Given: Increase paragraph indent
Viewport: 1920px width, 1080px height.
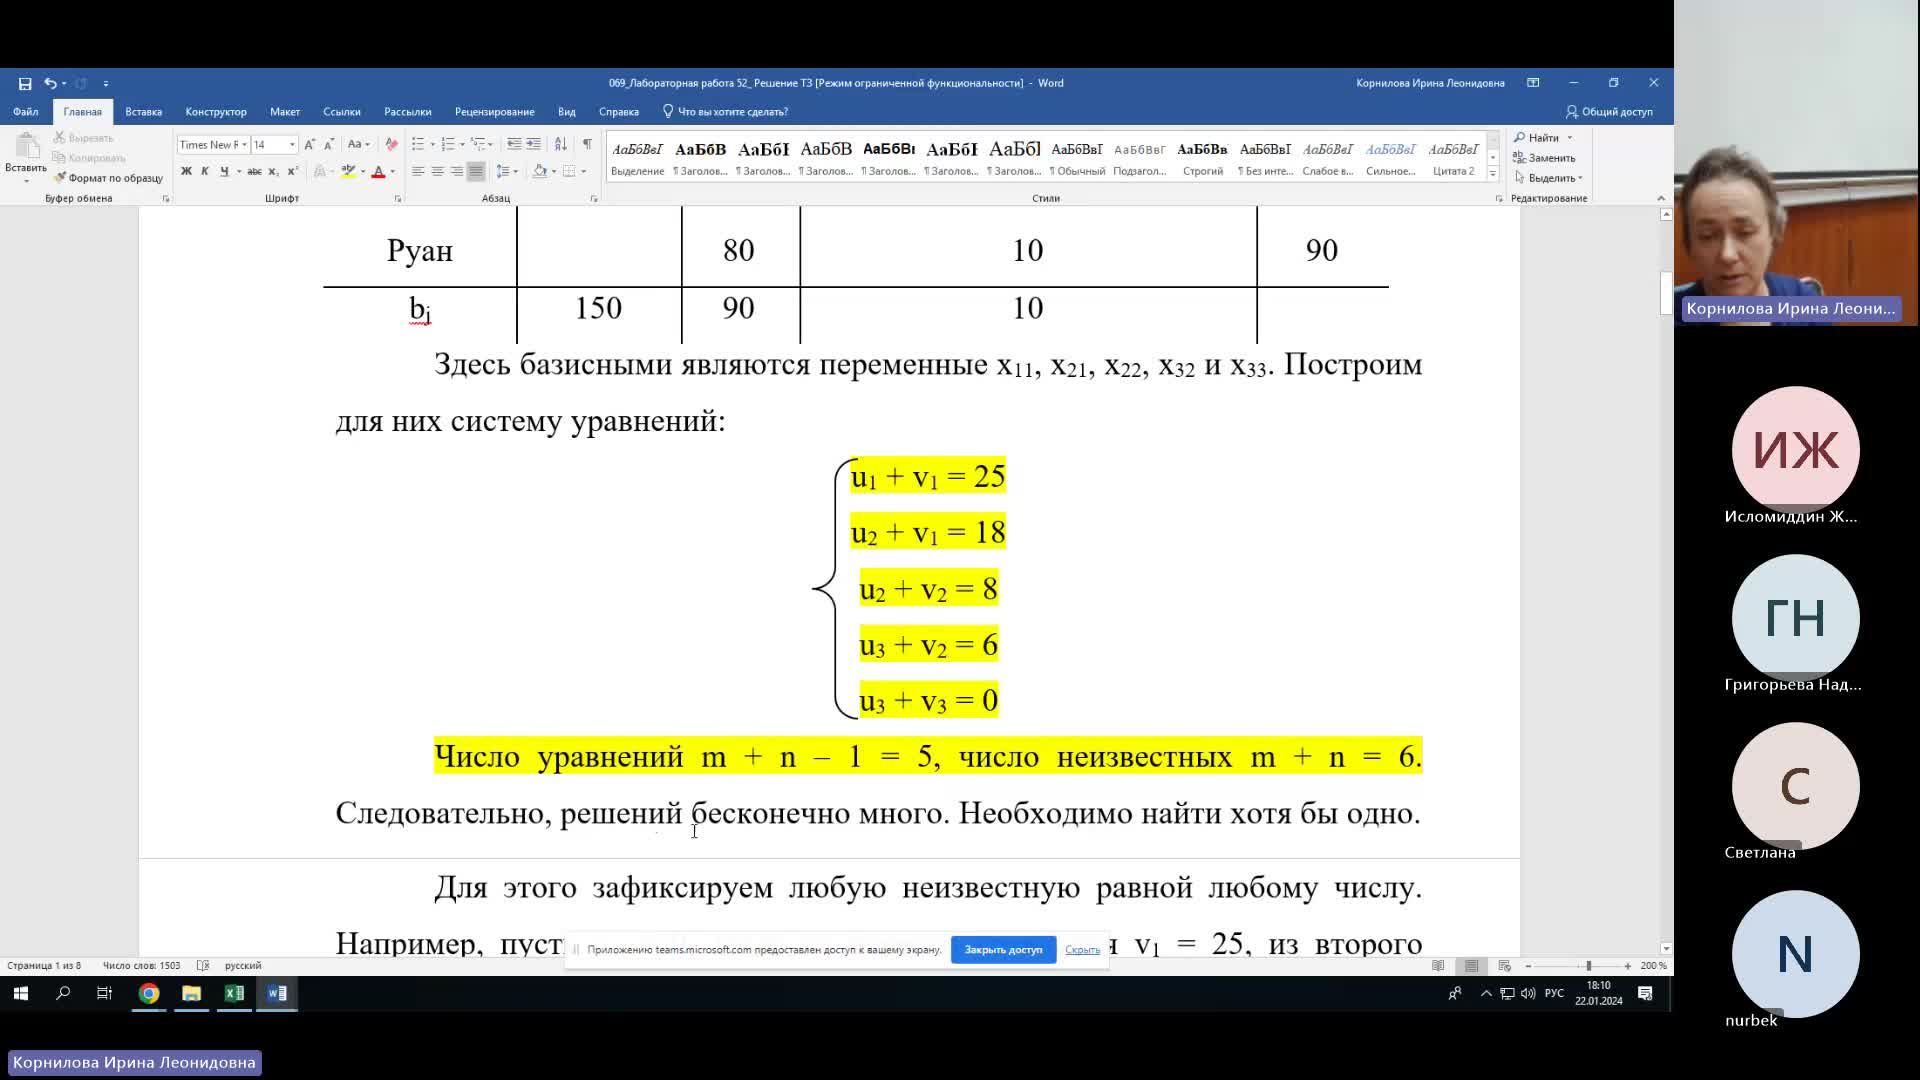Looking at the screenshot, I should [534, 145].
